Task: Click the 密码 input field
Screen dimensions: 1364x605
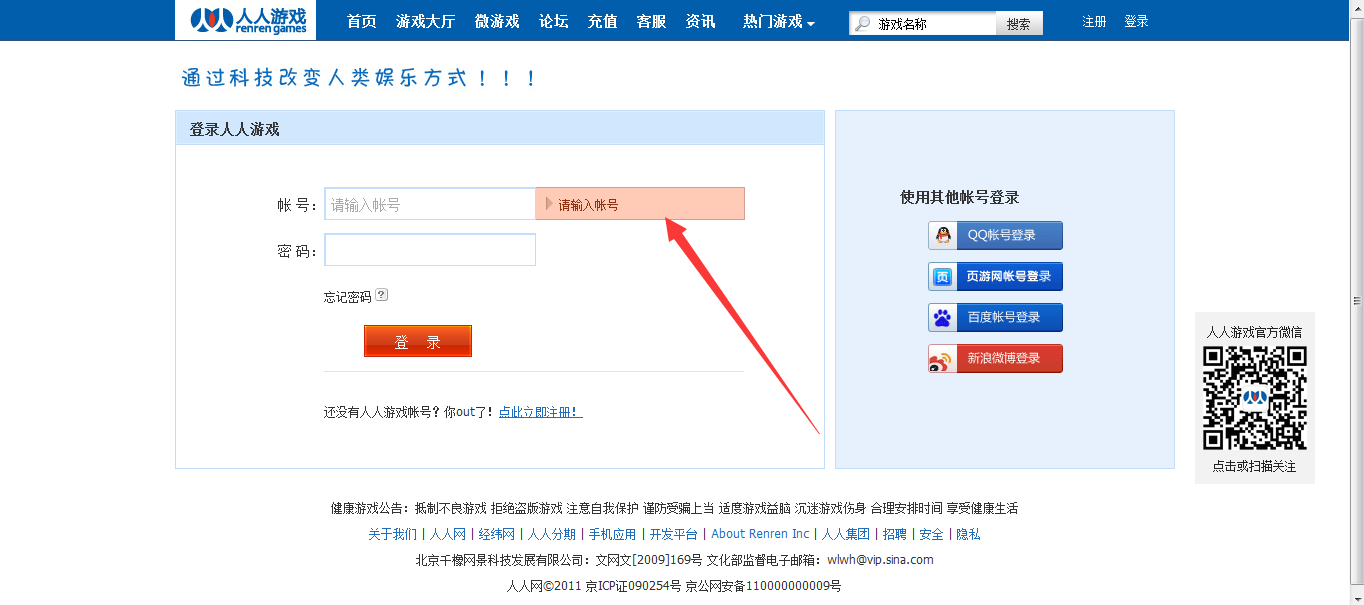Action: [x=430, y=250]
